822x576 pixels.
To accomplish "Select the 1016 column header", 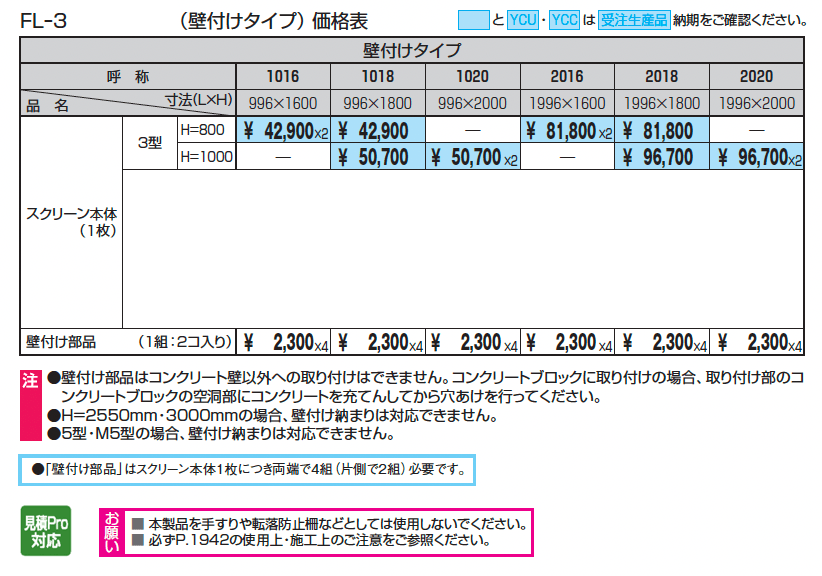I will pos(281,74).
